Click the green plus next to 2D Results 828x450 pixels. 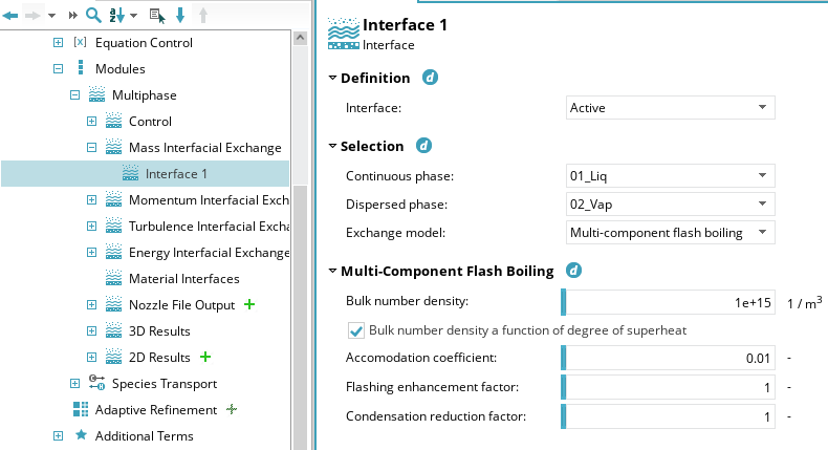pos(206,356)
